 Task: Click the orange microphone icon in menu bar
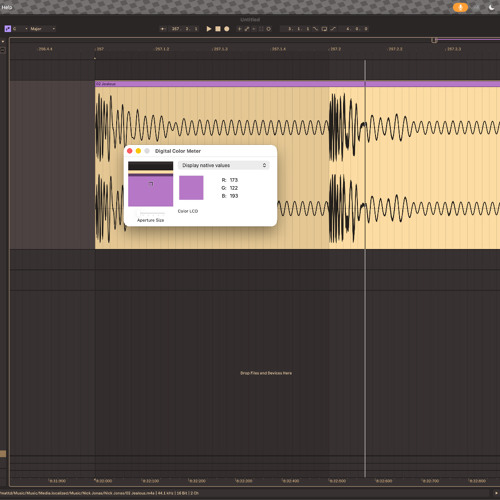point(460,7)
